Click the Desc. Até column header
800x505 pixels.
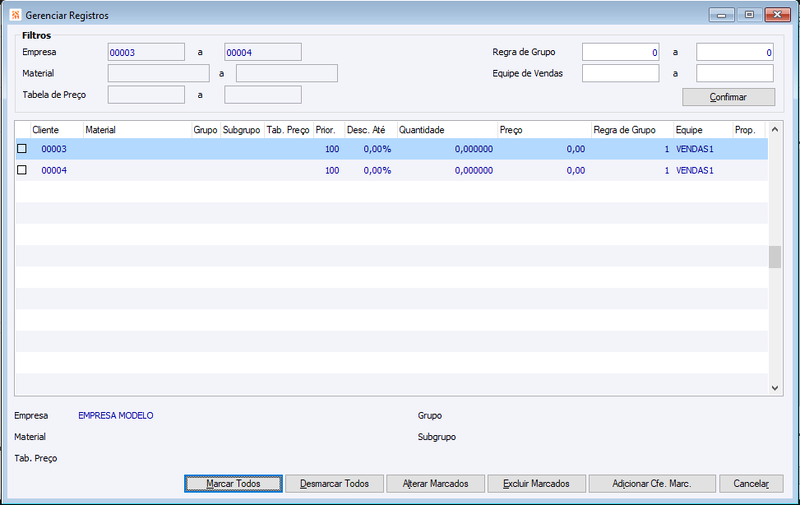[370, 130]
